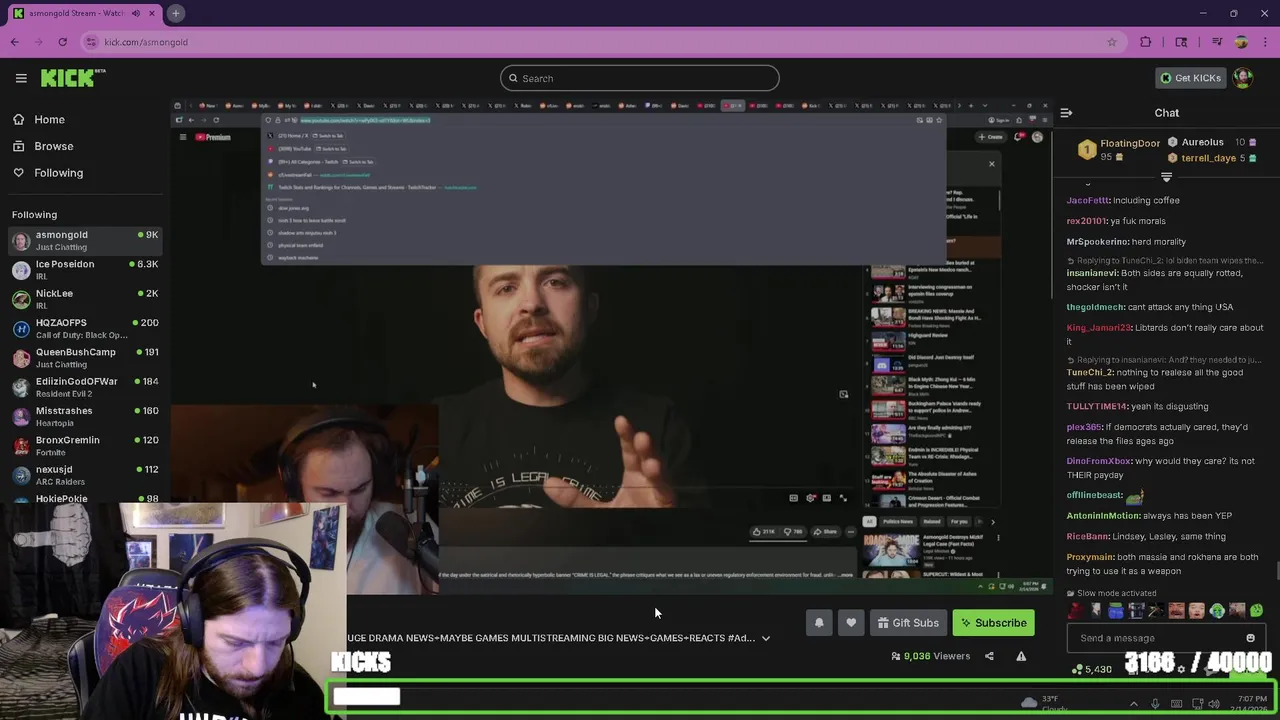Open QueenBushCamp channel from sidebar
The width and height of the screenshot is (1280, 720).
click(x=85, y=358)
